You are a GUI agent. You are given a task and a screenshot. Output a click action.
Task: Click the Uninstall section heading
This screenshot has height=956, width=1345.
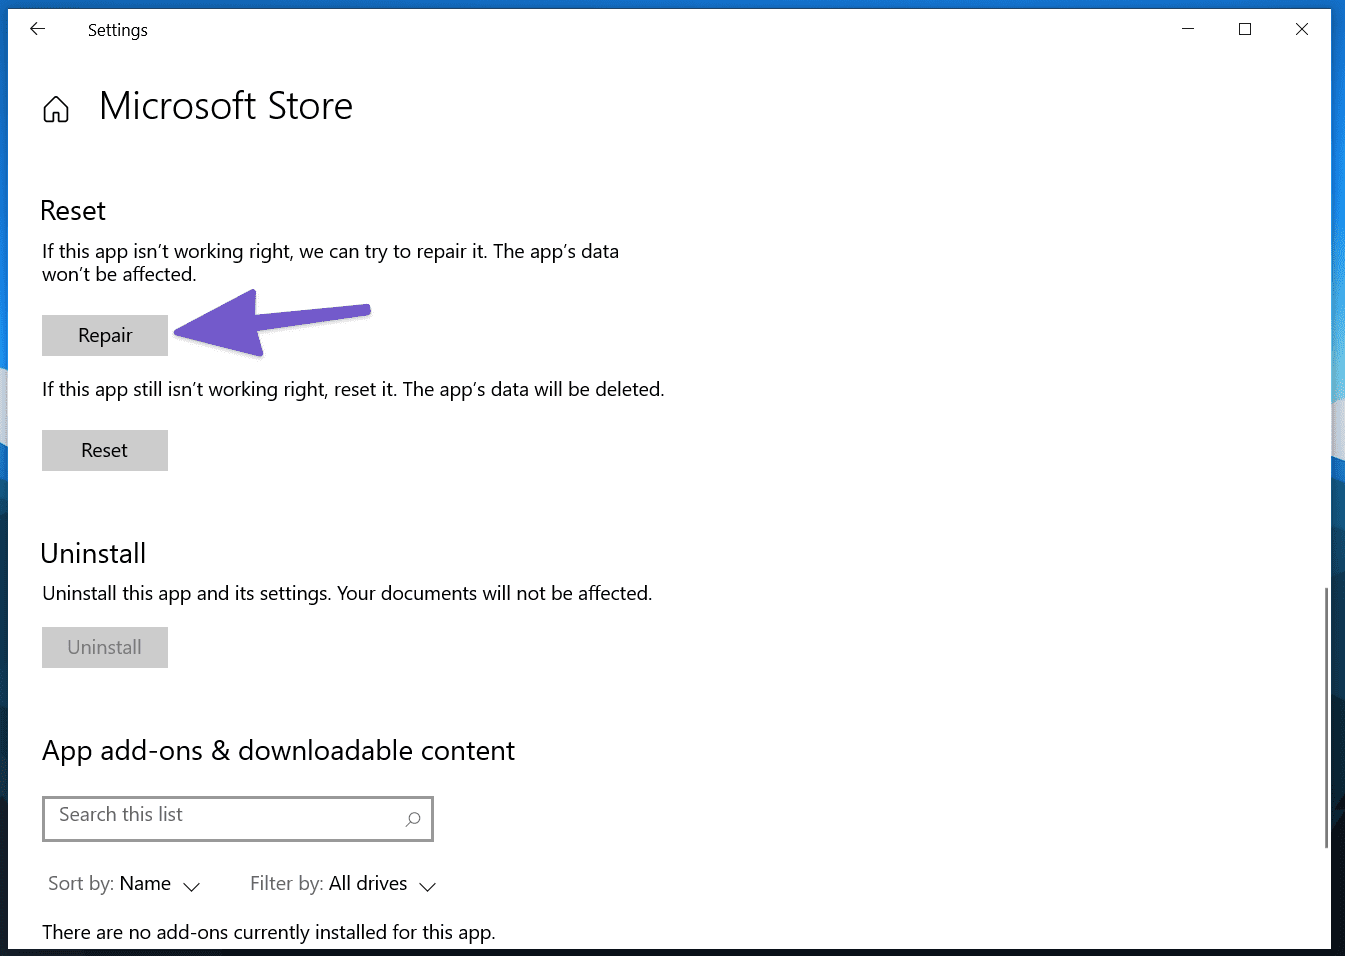pos(93,553)
